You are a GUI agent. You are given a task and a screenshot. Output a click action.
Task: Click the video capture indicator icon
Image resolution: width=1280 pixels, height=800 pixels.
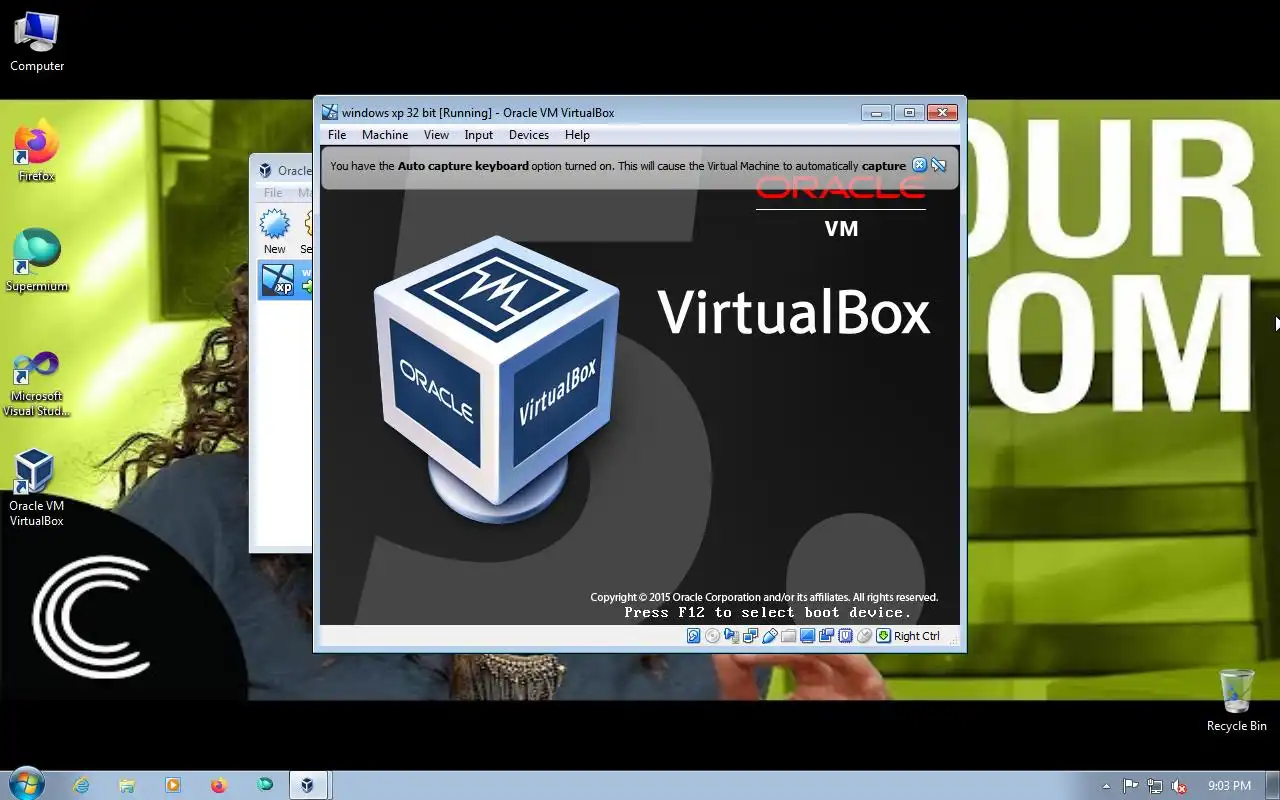(x=826, y=636)
